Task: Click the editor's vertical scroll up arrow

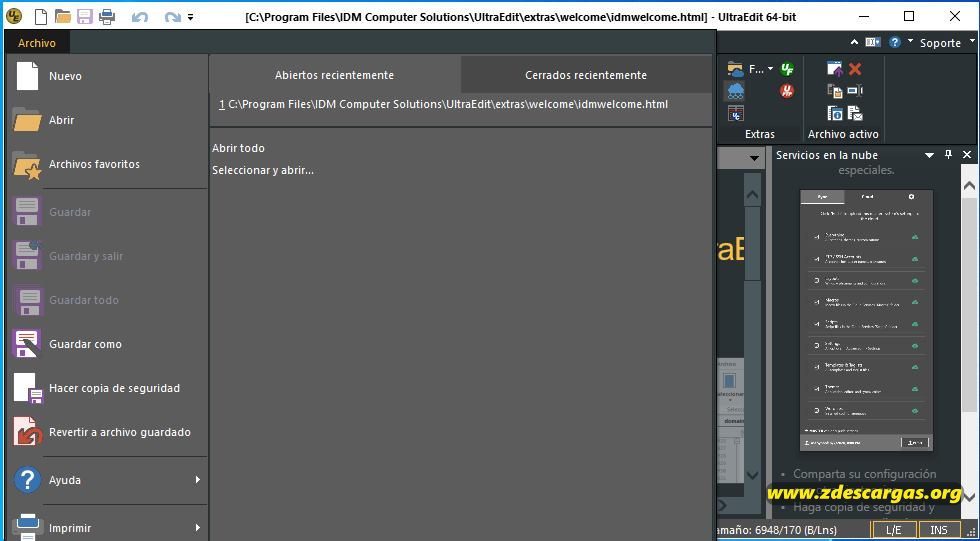Action: pyautogui.click(x=752, y=195)
